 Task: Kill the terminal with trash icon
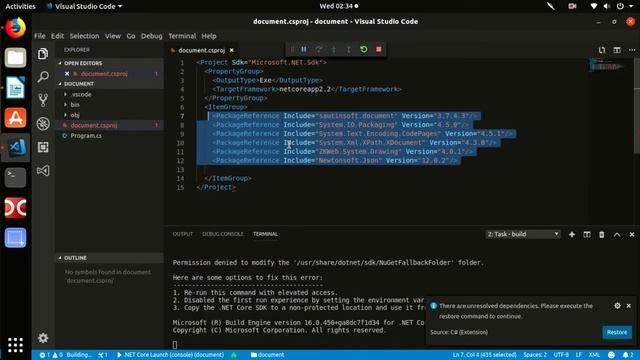point(602,234)
